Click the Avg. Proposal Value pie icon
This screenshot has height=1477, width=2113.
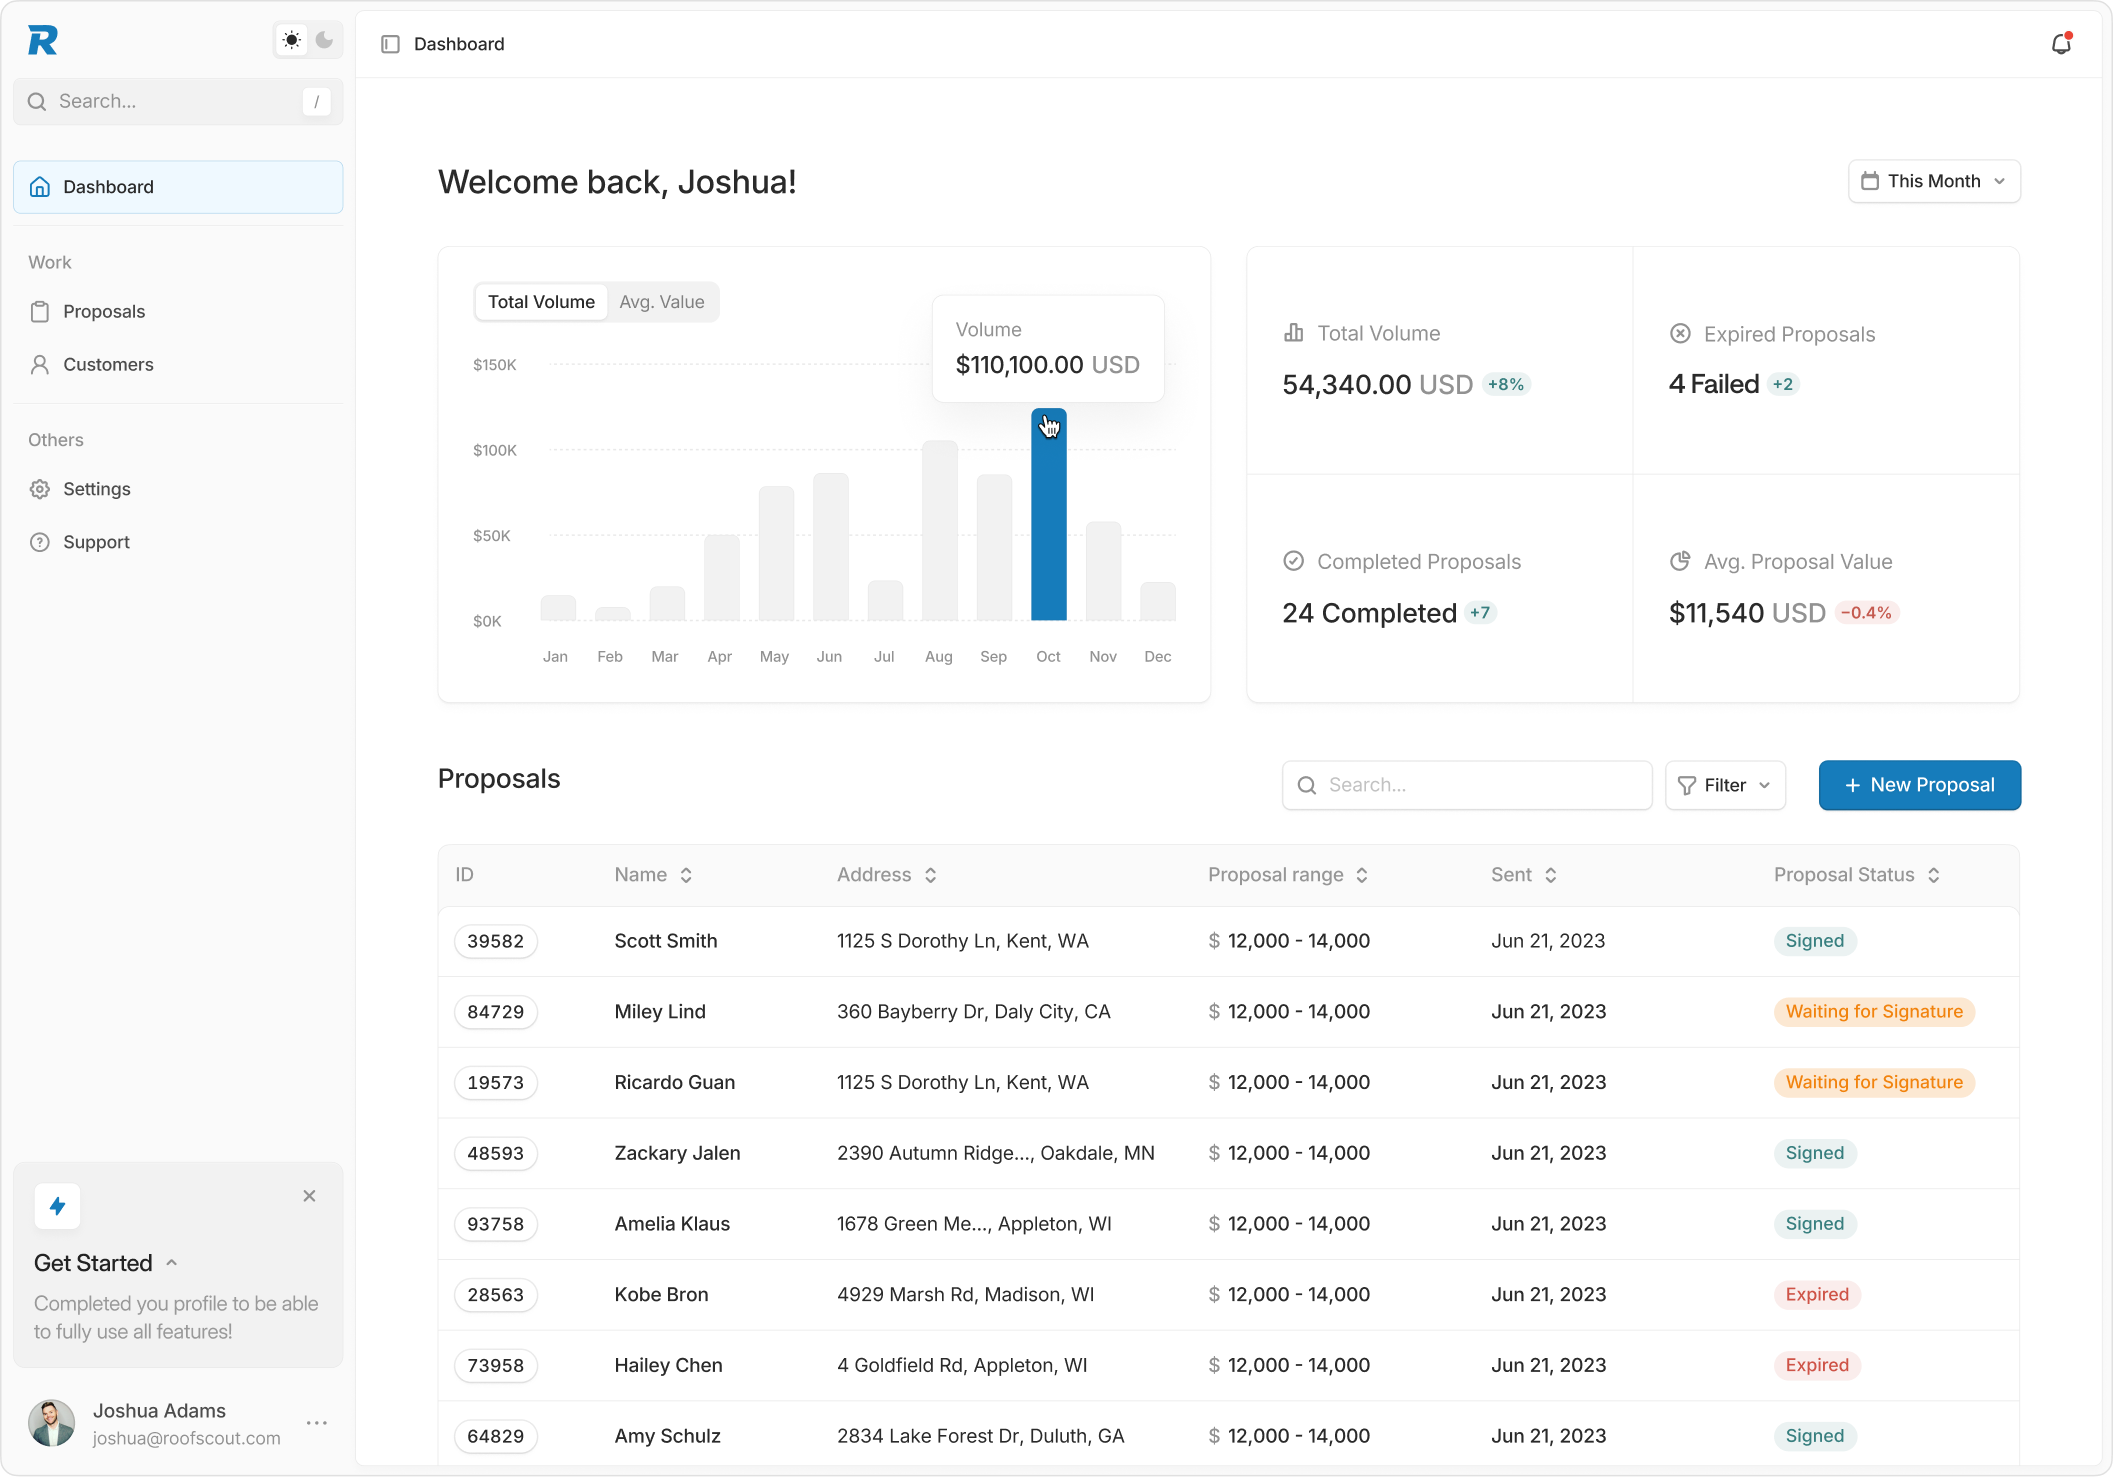pyautogui.click(x=1680, y=561)
